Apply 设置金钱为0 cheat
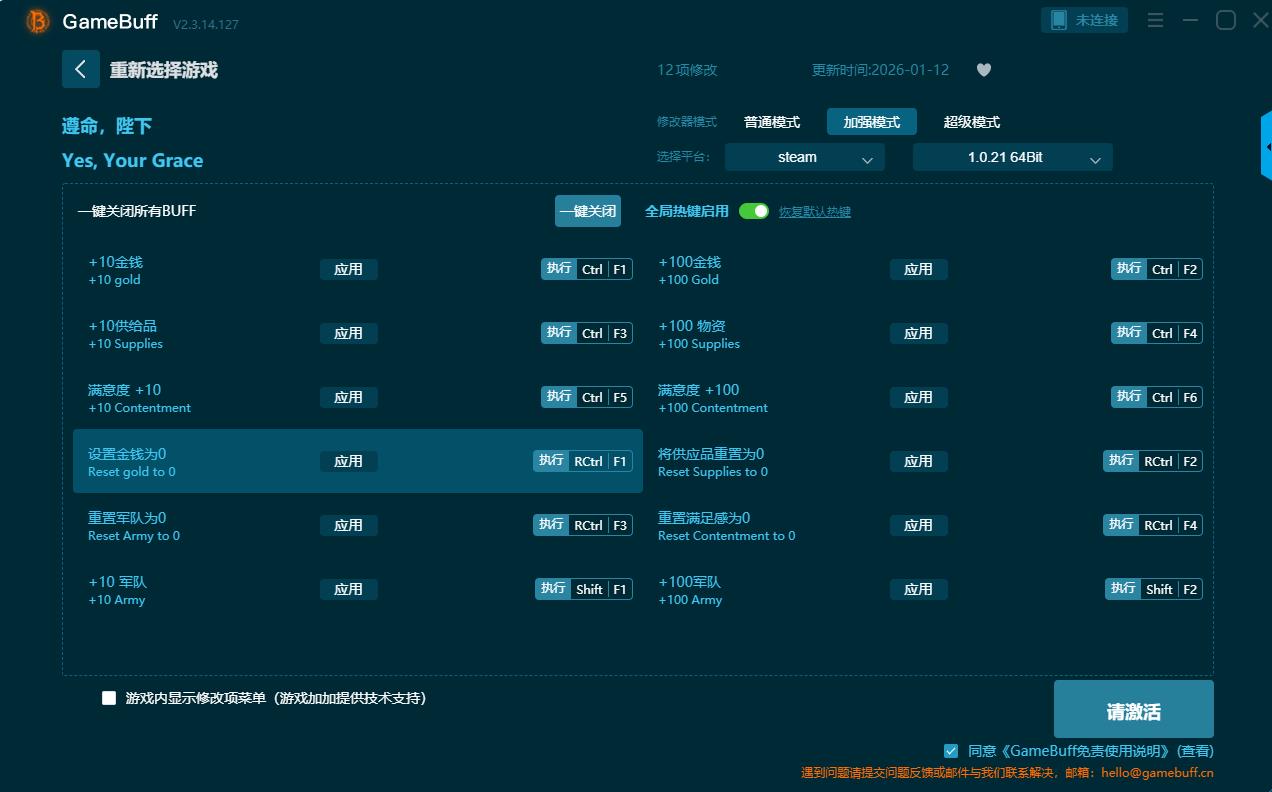This screenshot has width=1272, height=792. pyautogui.click(x=349, y=461)
